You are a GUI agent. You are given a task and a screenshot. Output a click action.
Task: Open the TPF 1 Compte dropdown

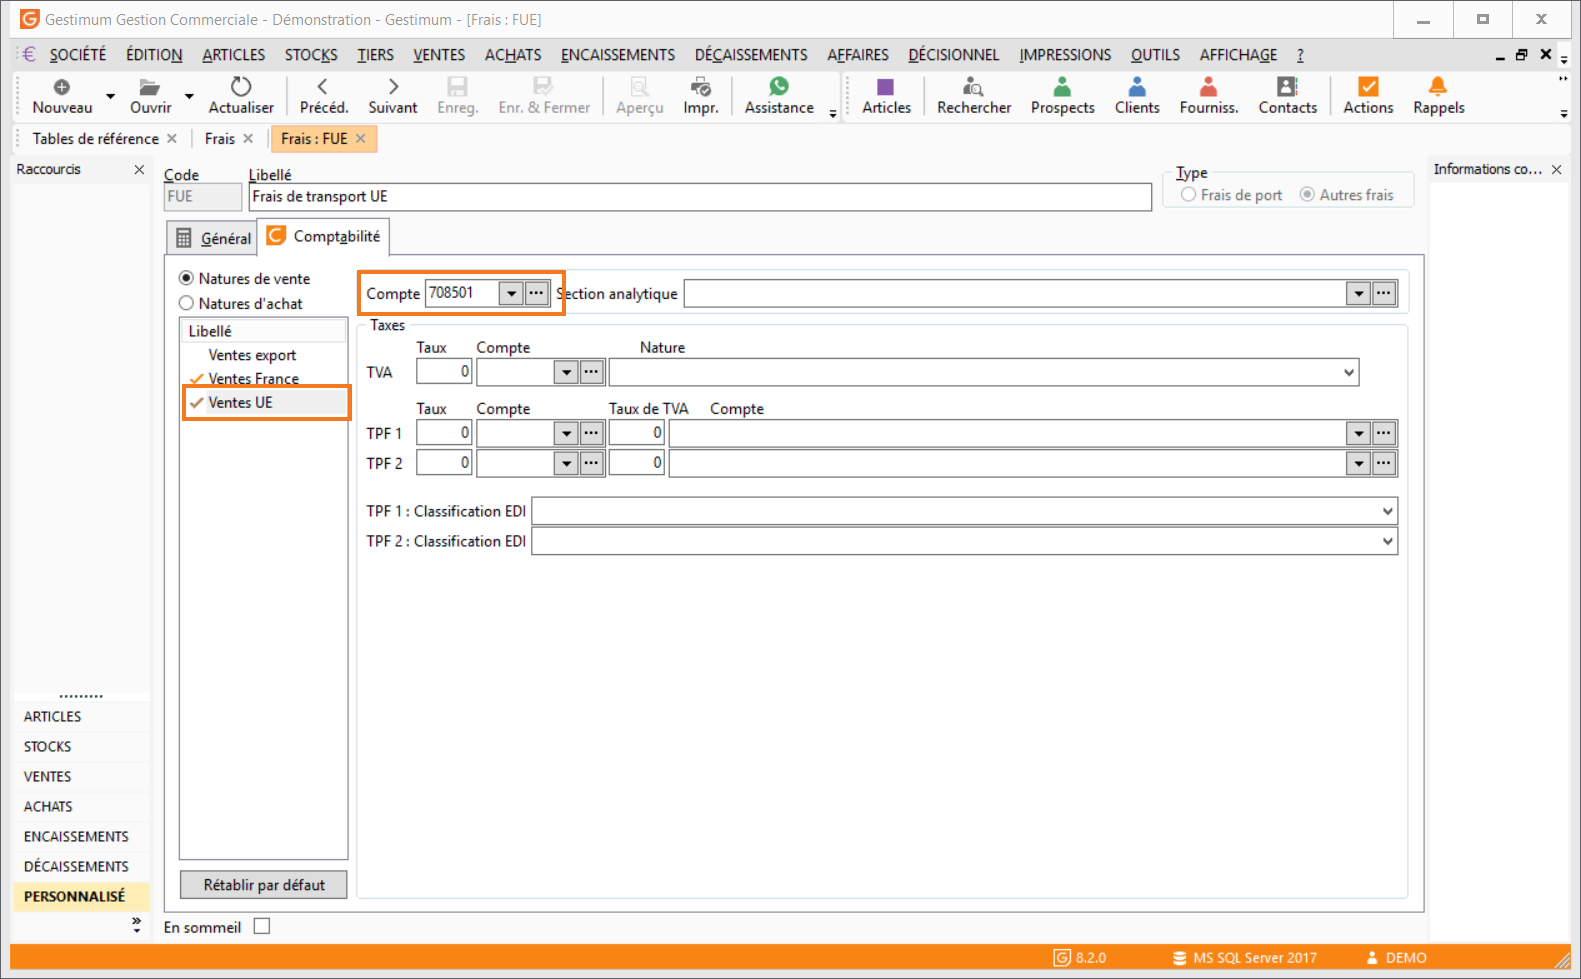(566, 433)
